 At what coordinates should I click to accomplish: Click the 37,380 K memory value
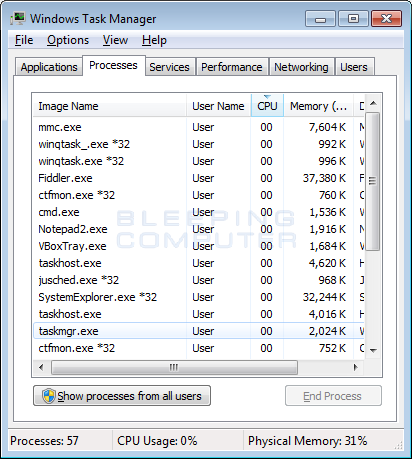[324, 178]
